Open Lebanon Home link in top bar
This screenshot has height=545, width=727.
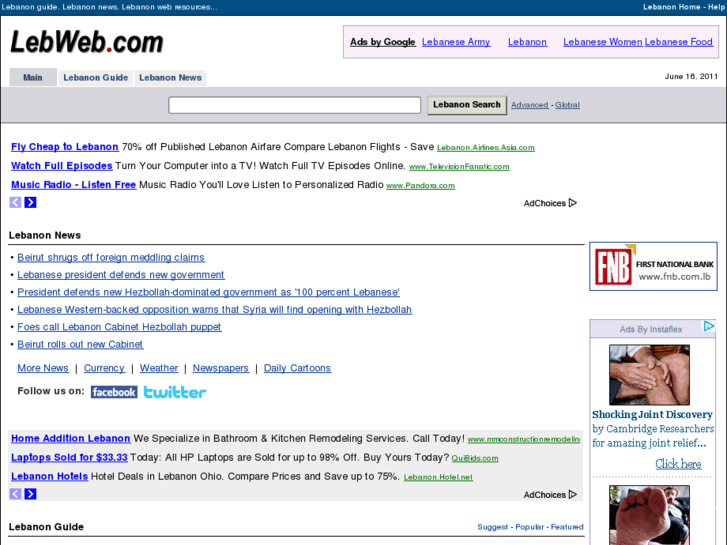click(x=671, y=7)
